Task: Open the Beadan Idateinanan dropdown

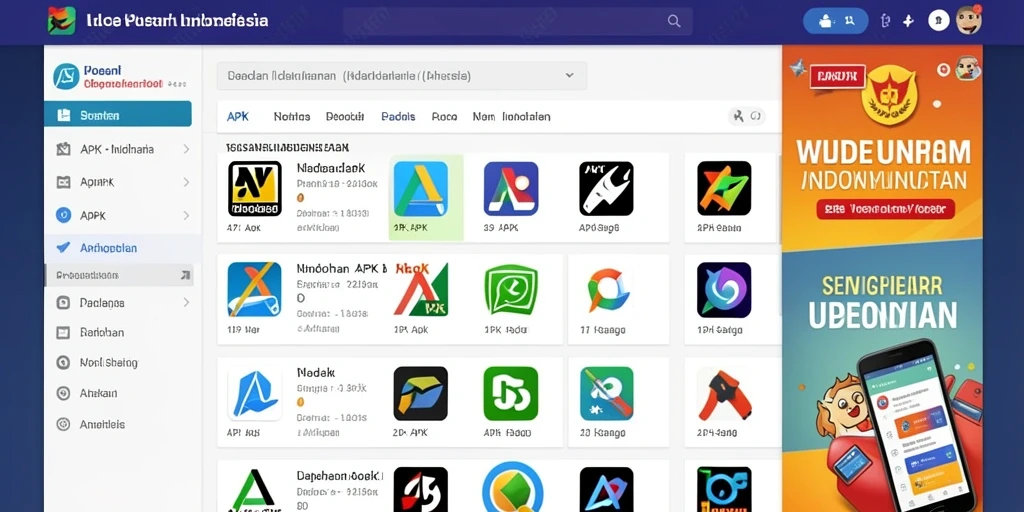Action: coord(402,76)
